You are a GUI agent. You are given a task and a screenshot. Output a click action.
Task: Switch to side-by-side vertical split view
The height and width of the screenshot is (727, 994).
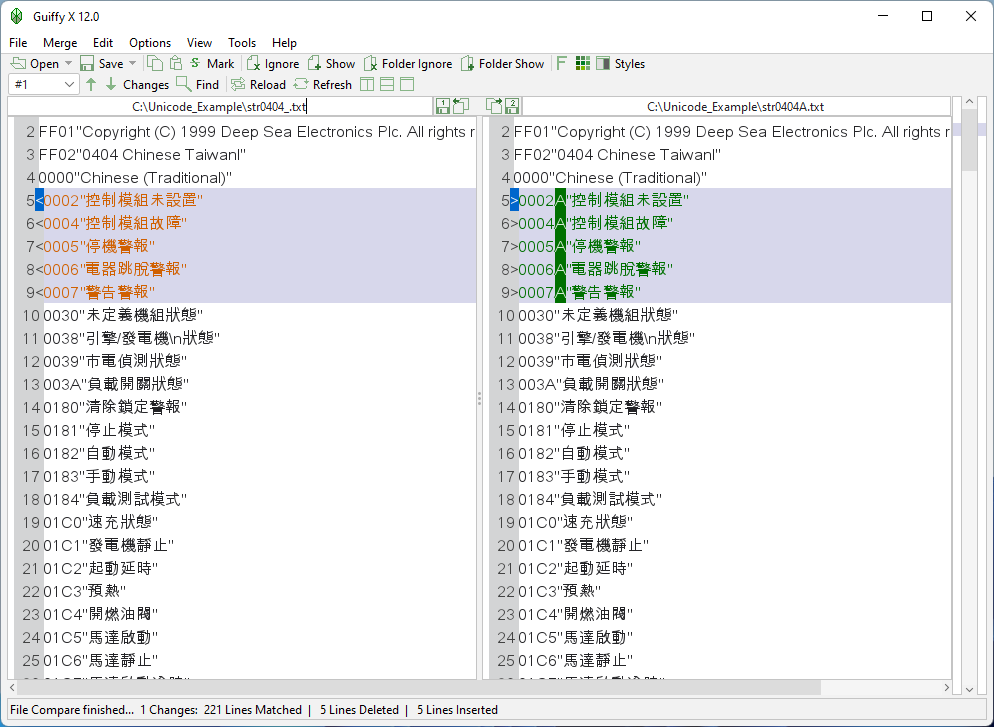(367, 85)
